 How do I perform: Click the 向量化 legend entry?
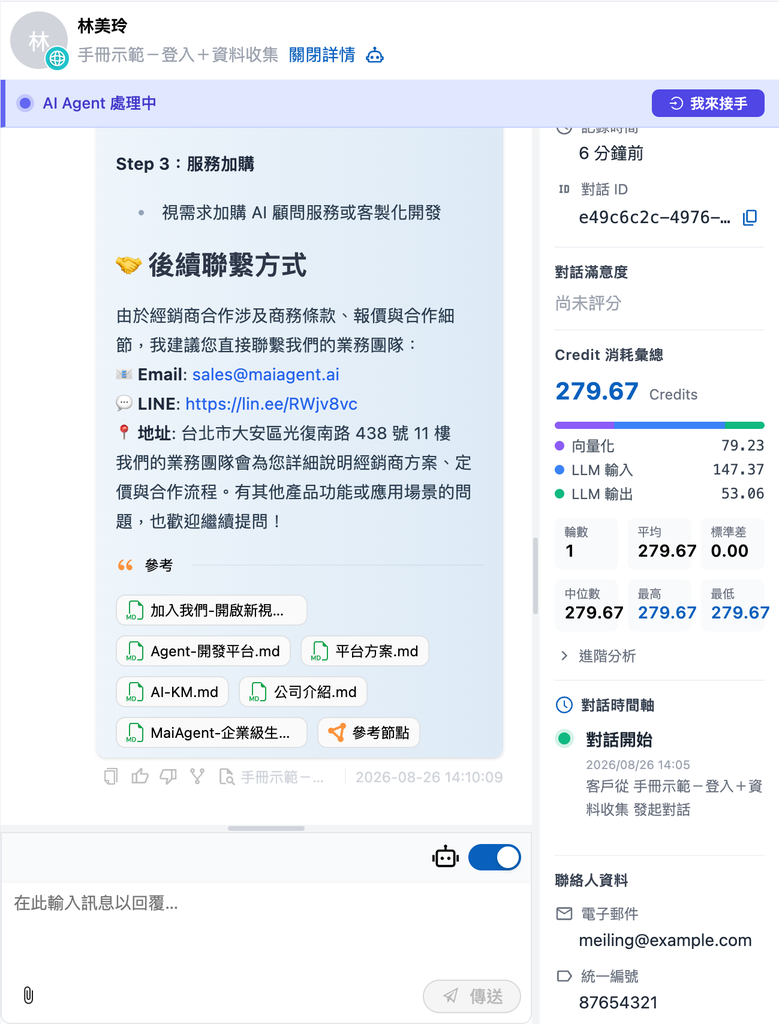(660, 446)
